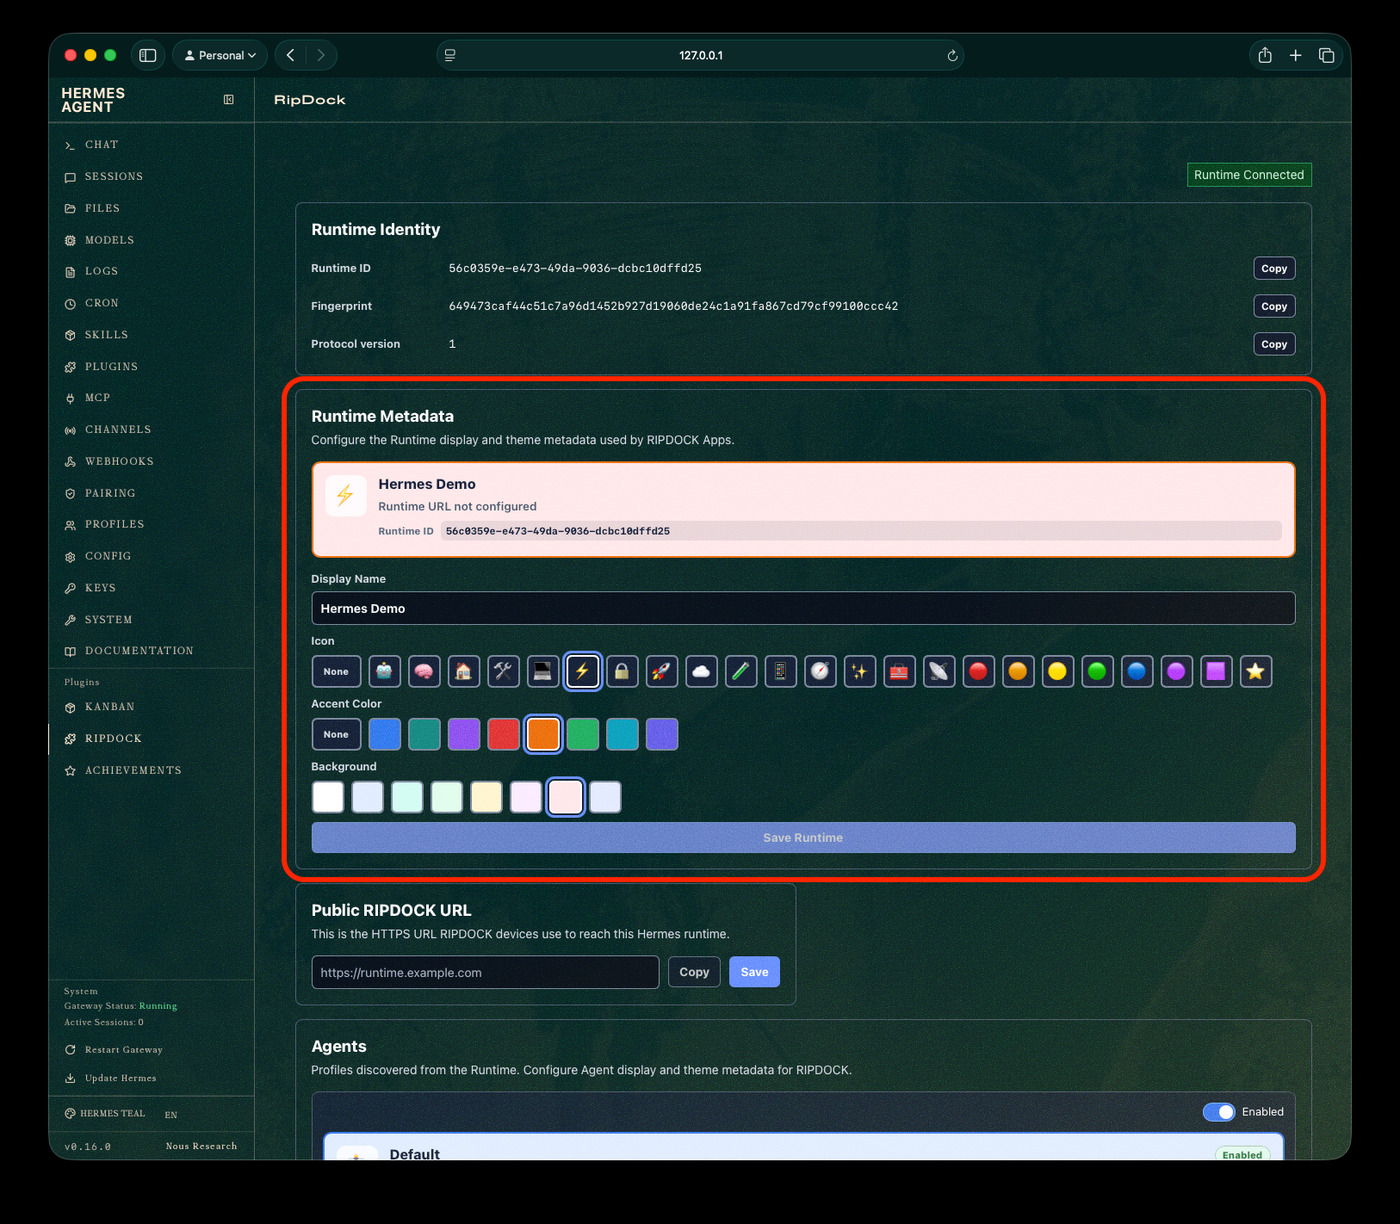Viewport: 1400px width, 1224px height.
Task: Open the Documentation page
Action: tap(151, 651)
